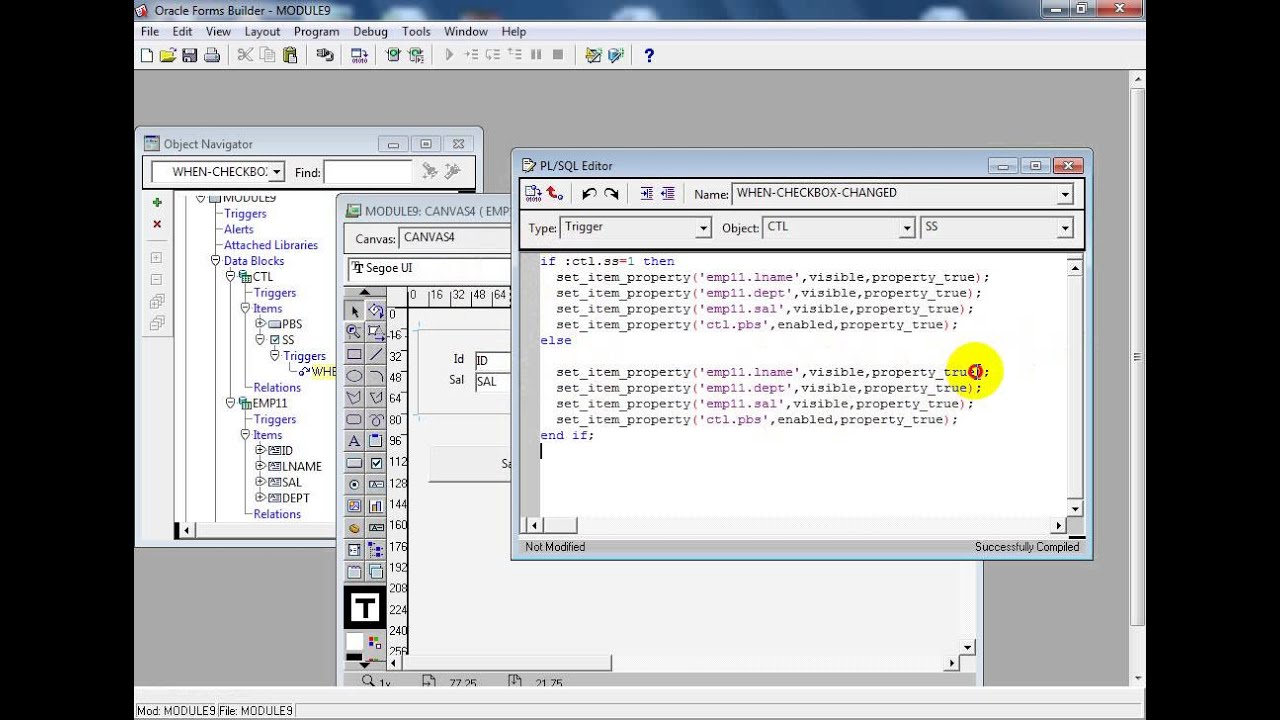1280x720 pixels.
Task: Click the Undo arrow in PL/SQL Editor
Action: pos(589,194)
